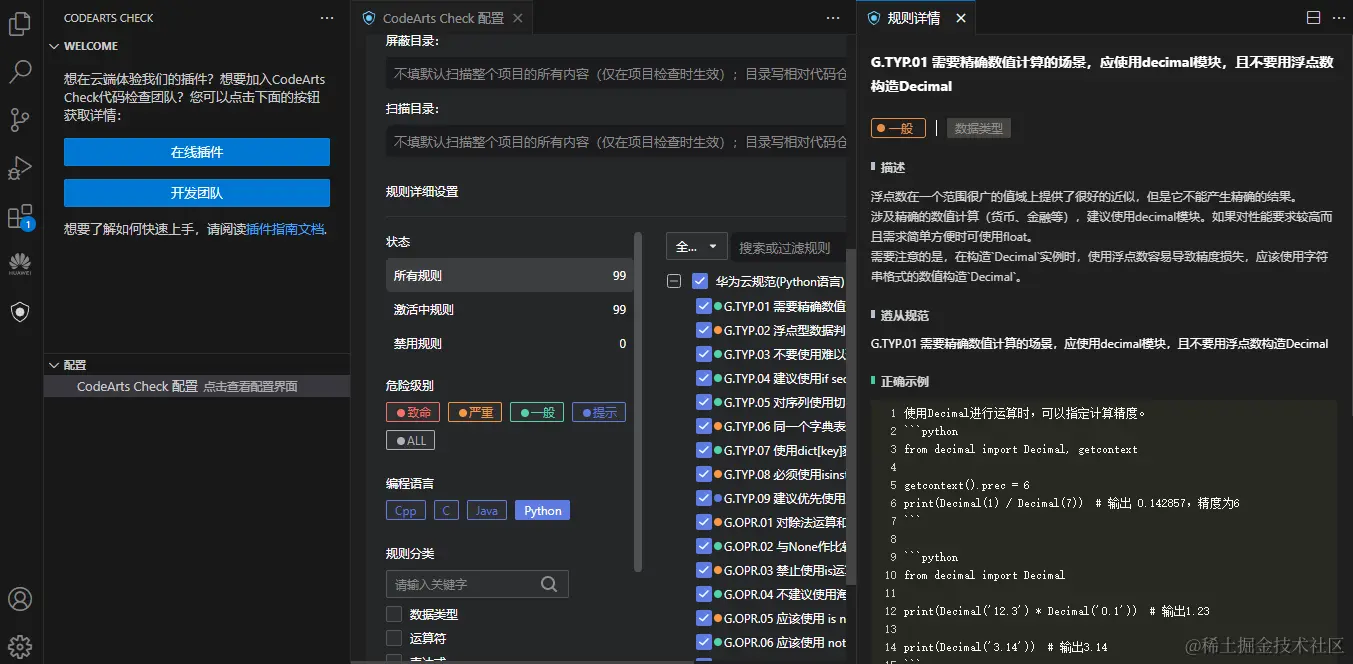
Task: Click the 一般 severity badge in rule details
Action: pos(899,128)
